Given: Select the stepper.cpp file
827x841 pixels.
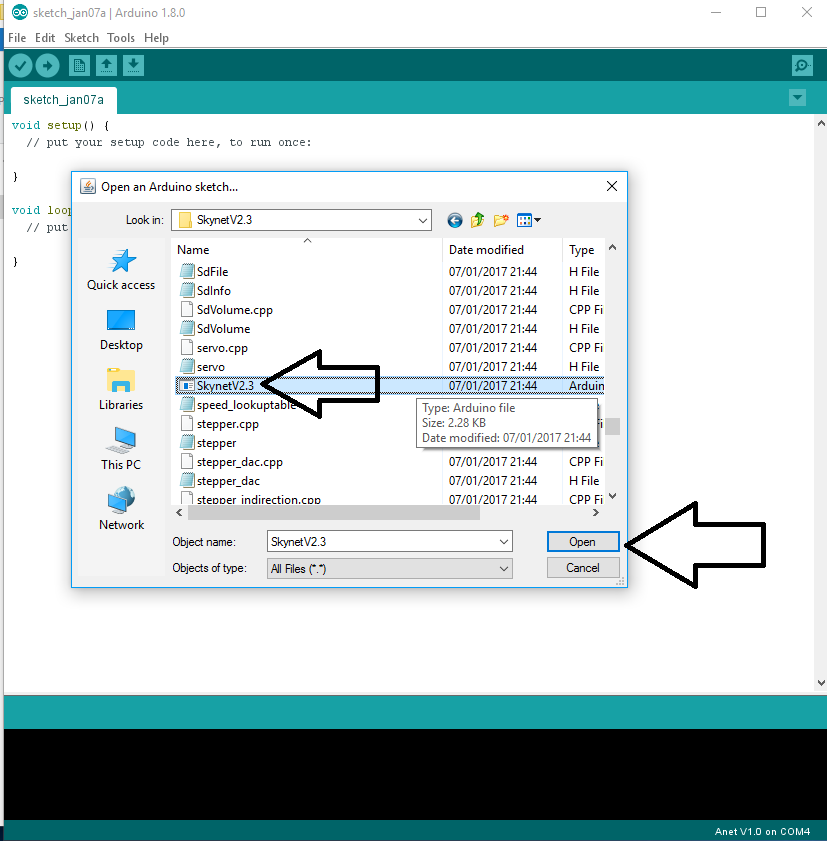Looking at the screenshot, I should point(227,424).
